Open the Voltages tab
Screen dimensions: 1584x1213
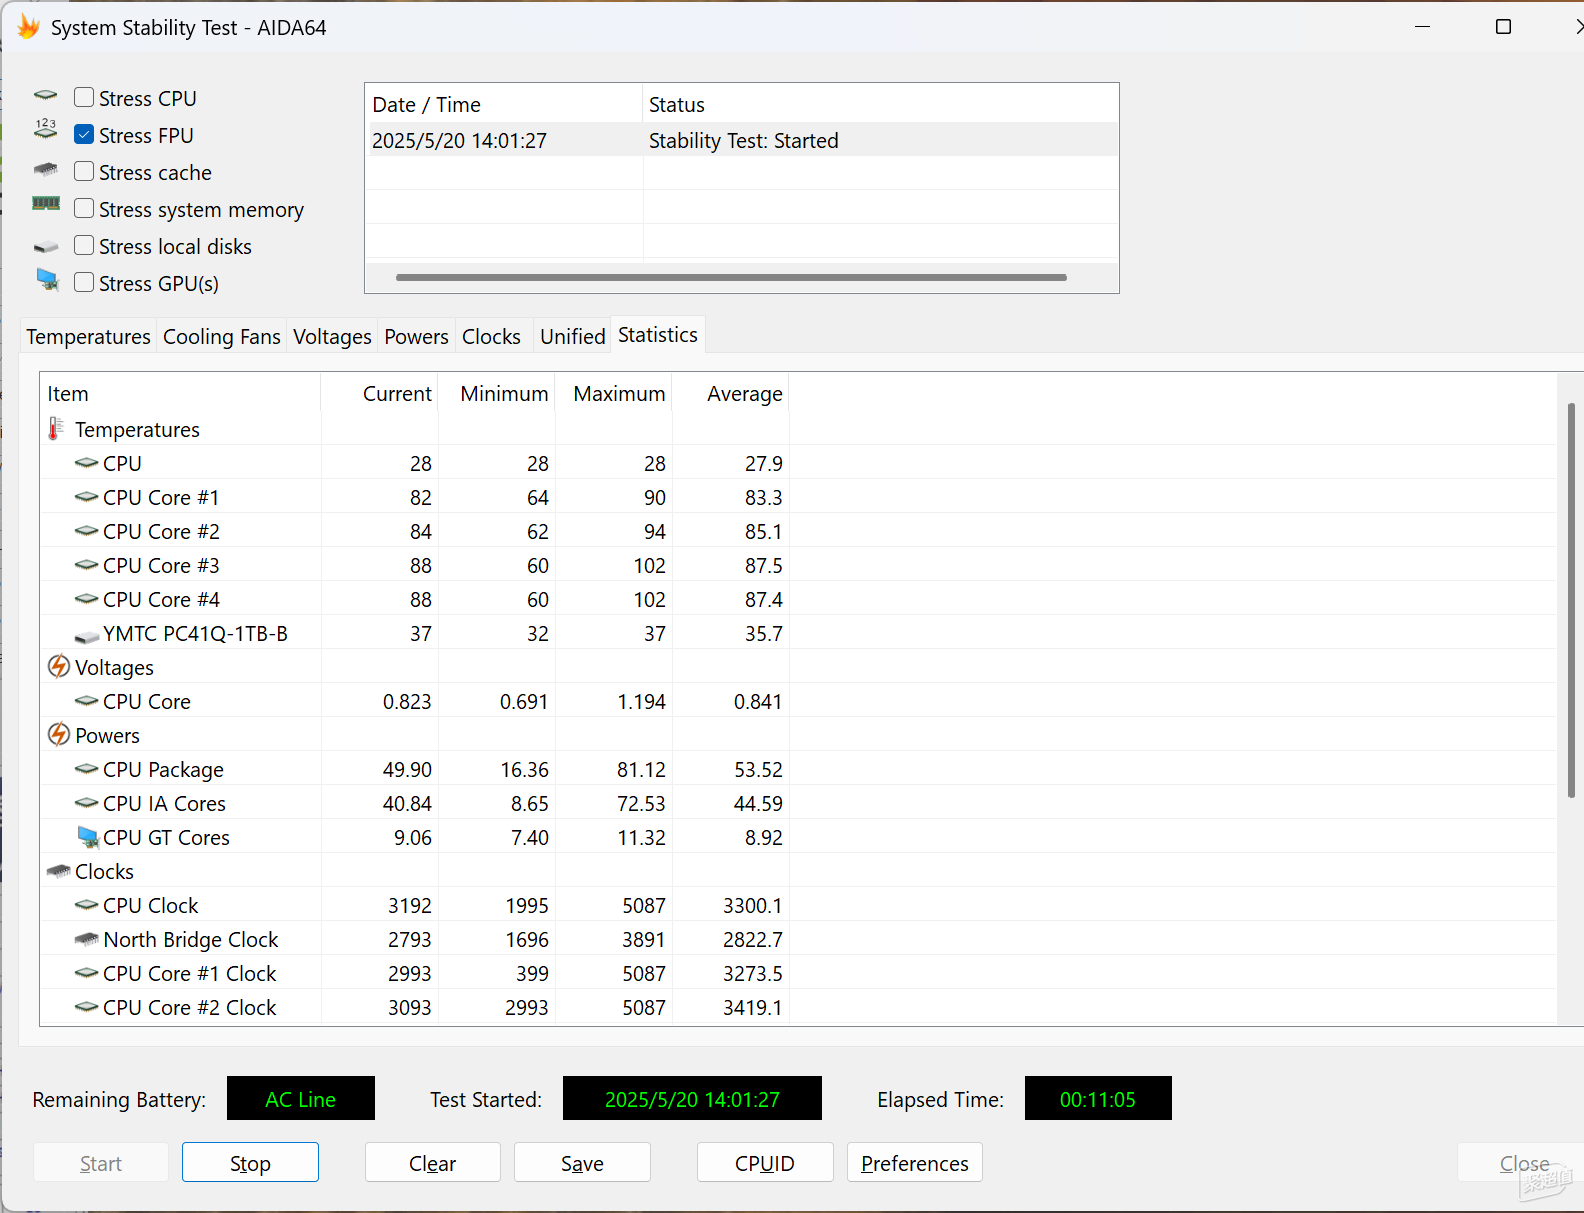pyautogui.click(x=332, y=336)
